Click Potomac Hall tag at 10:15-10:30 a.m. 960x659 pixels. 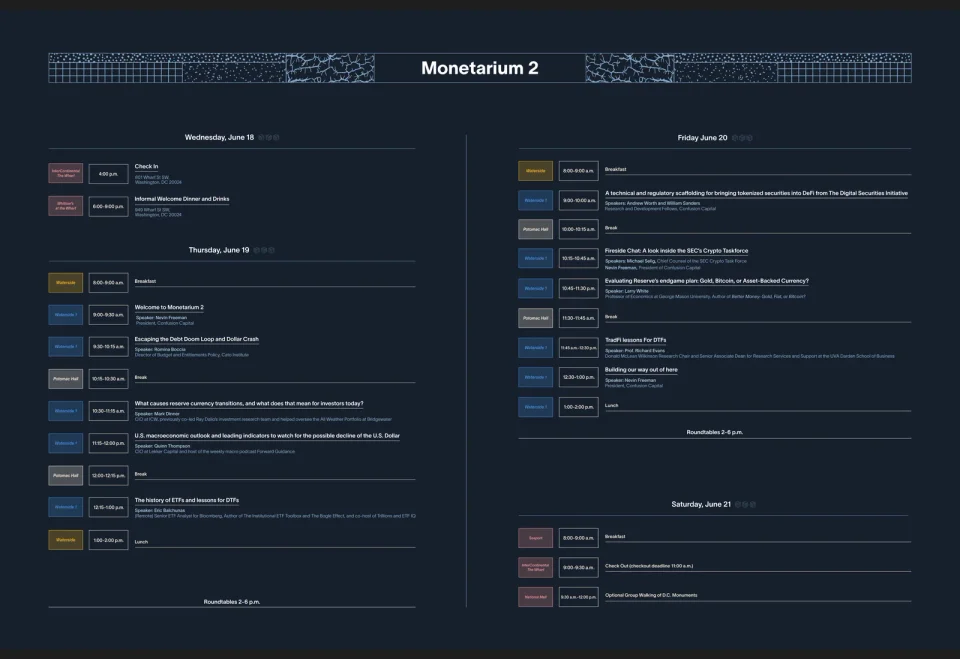(x=66, y=379)
